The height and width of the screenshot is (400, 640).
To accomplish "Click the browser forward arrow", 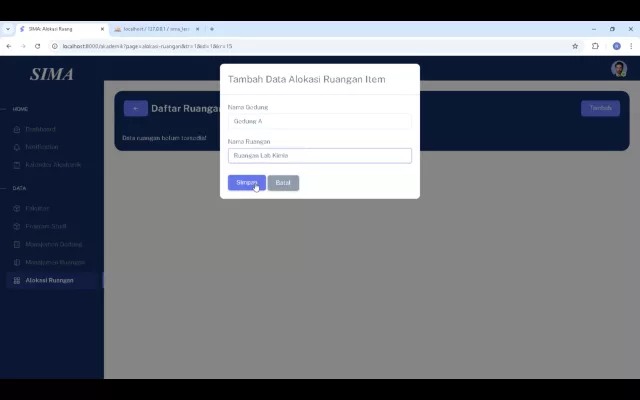I will tap(23, 46).
